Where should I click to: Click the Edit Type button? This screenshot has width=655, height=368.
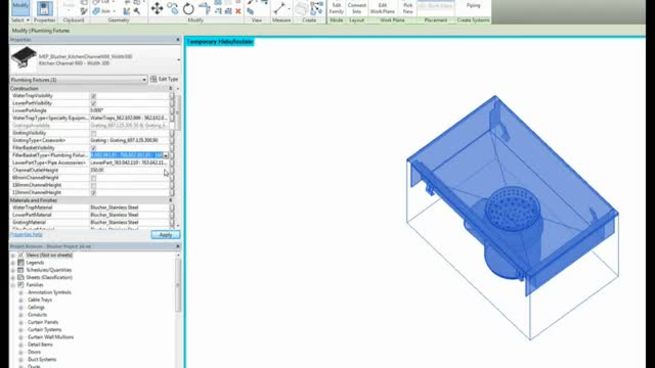(165, 79)
